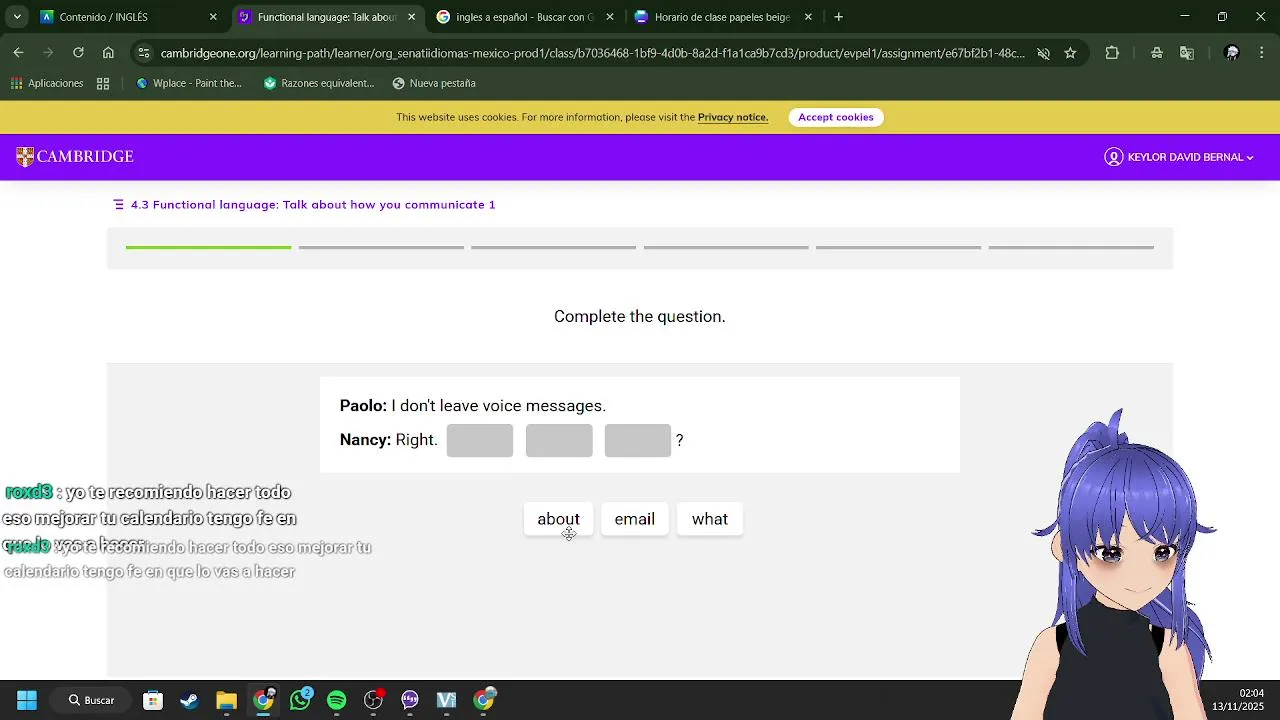
Task: Open the tab search dropdown arrow
Action: [17, 17]
